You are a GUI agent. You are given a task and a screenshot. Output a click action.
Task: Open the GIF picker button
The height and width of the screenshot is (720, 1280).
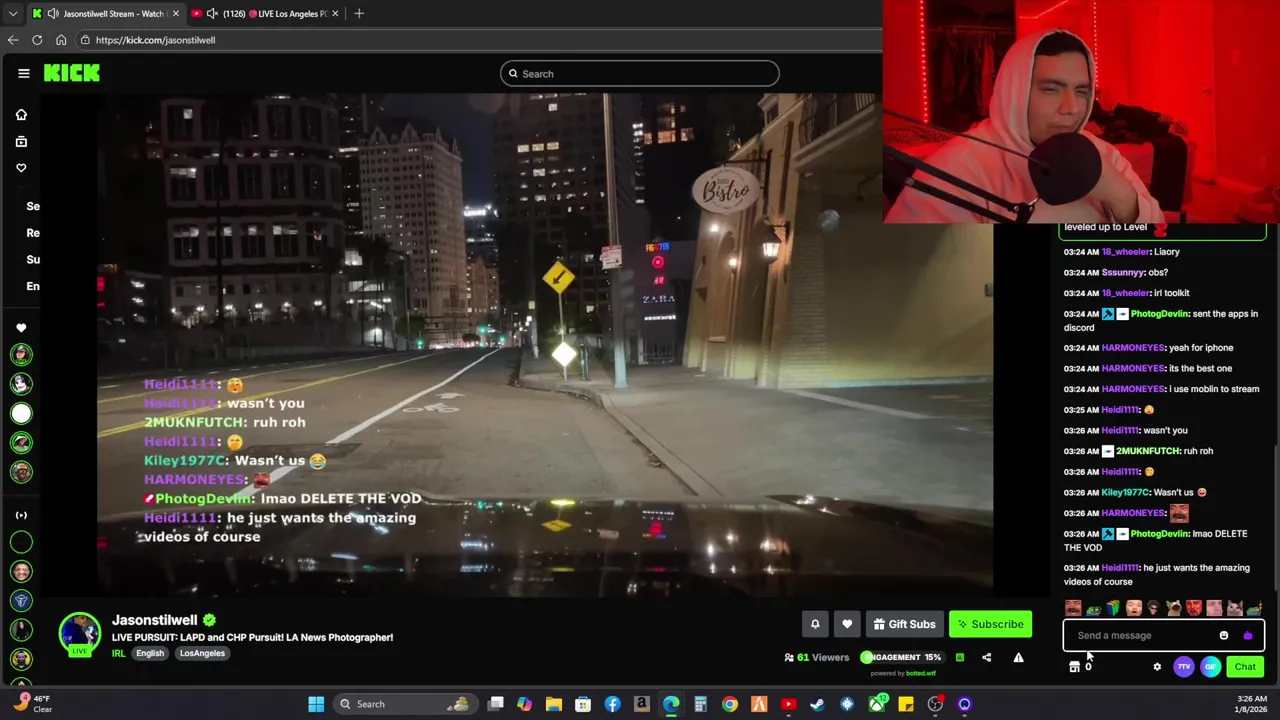tap(1210, 667)
